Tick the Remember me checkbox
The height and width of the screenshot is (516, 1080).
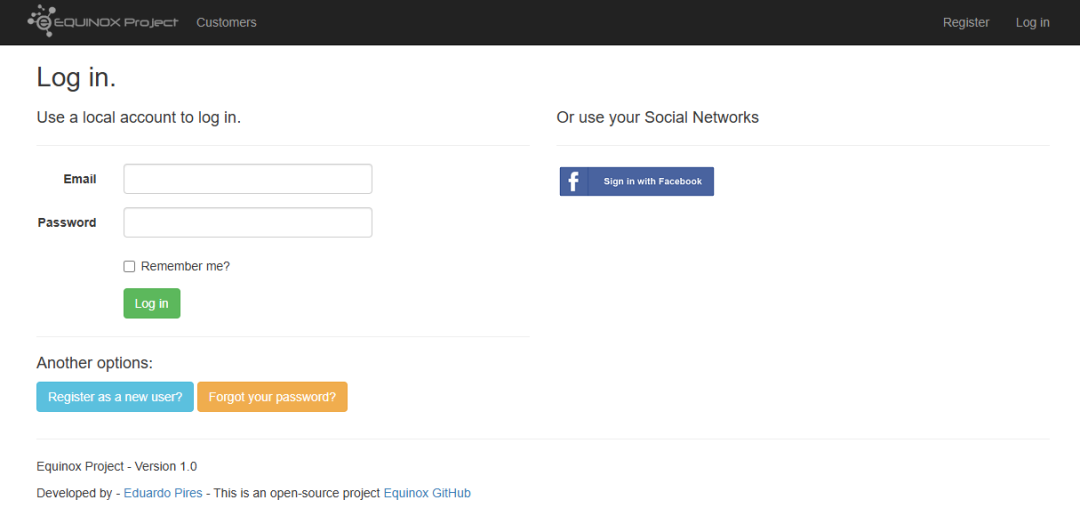click(129, 267)
